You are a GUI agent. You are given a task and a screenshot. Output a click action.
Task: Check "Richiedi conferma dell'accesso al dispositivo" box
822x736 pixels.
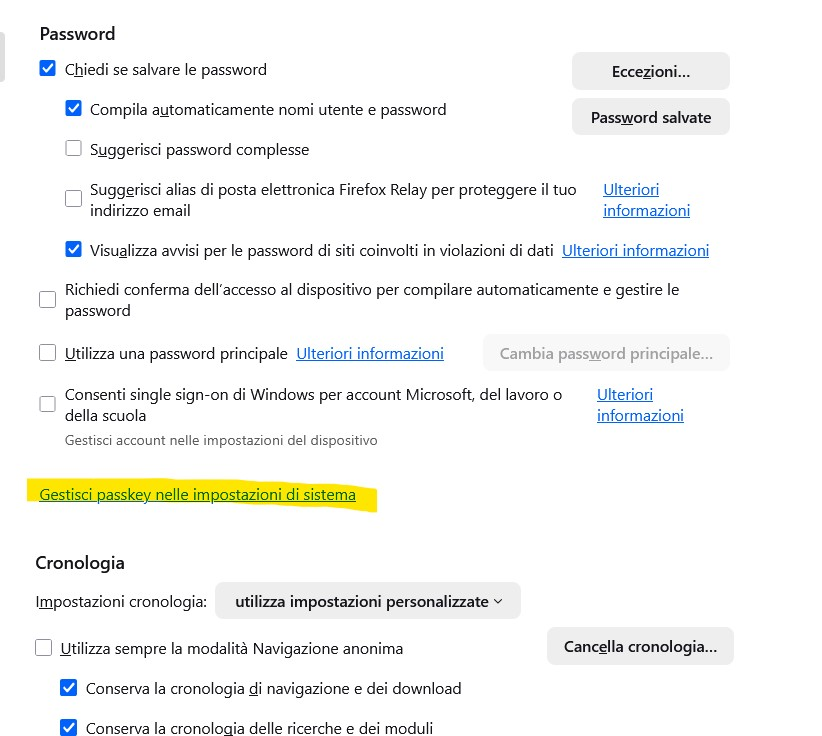click(48, 300)
